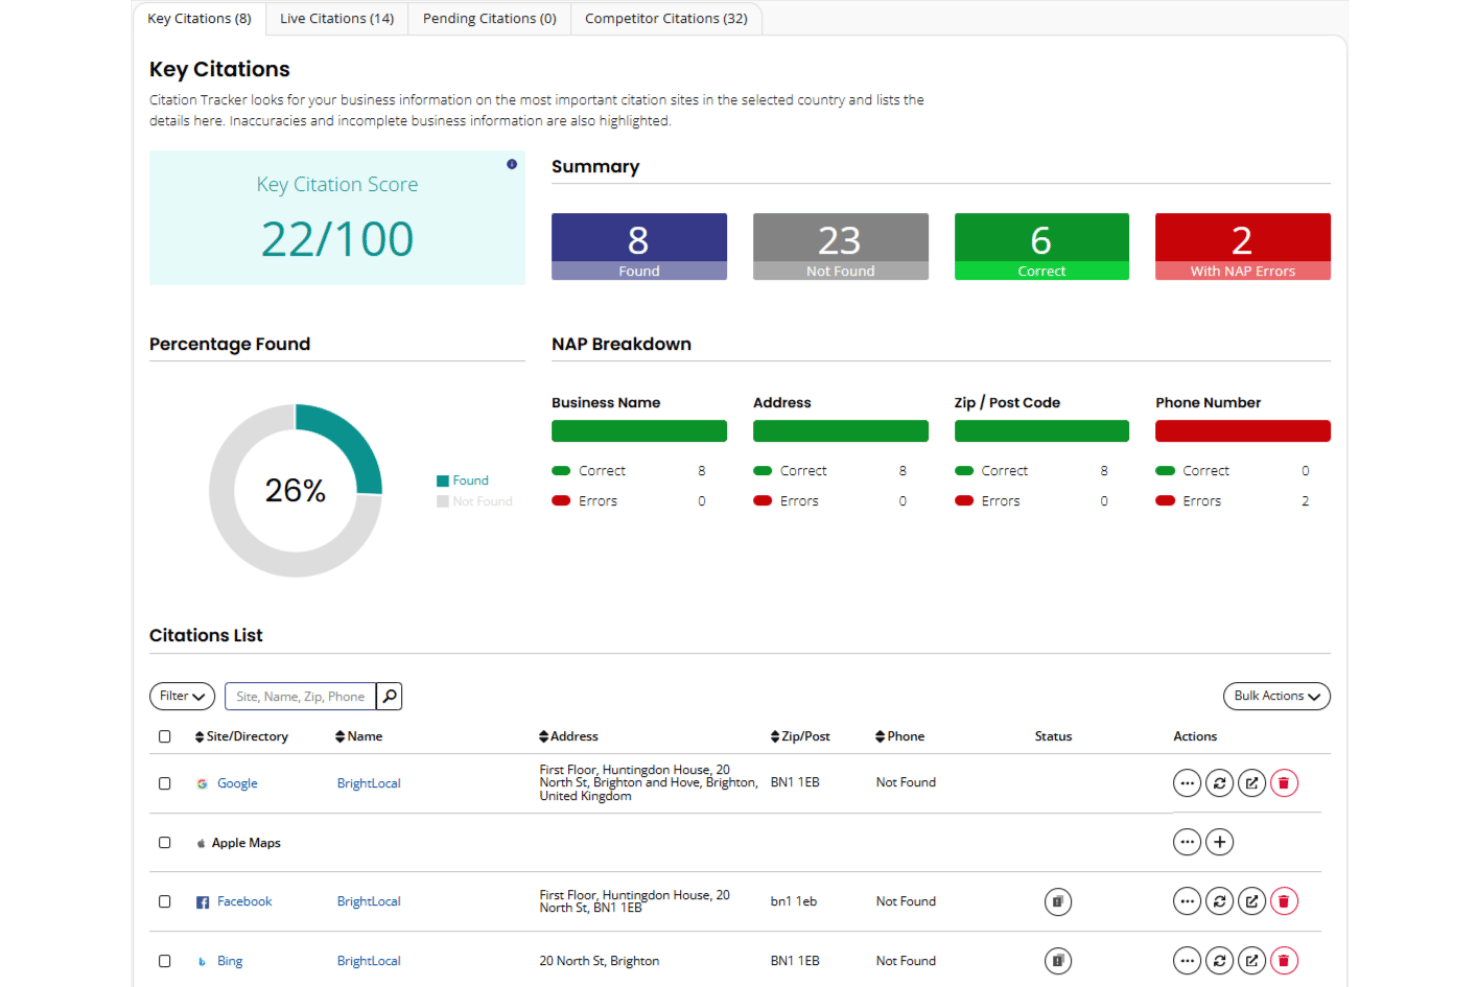The width and height of the screenshot is (1480, 987).
Task: Edit the Google citation link
Action: (1252, 783)
